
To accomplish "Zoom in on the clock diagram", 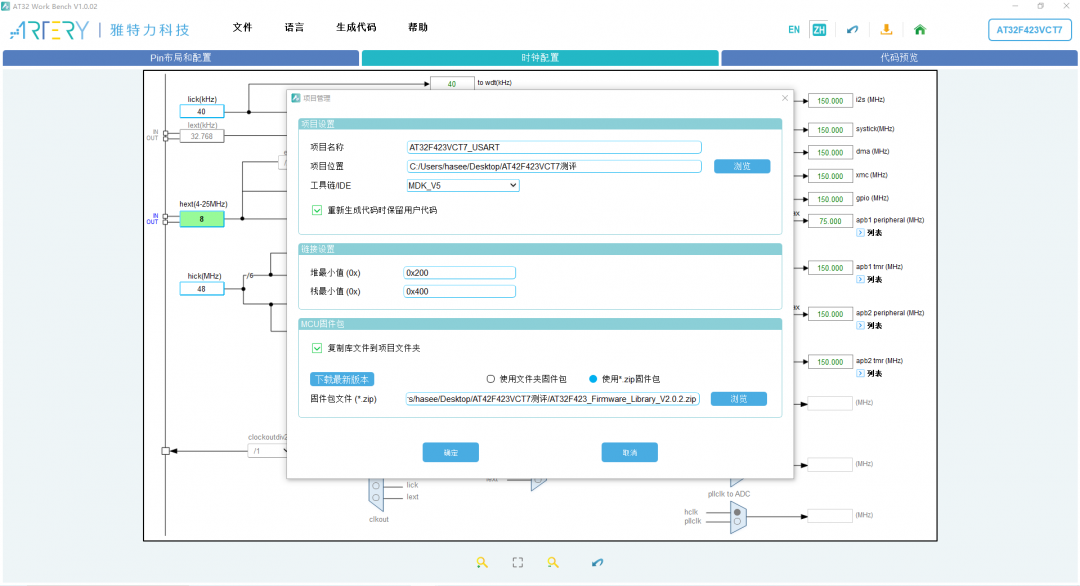I will [482, 563].
